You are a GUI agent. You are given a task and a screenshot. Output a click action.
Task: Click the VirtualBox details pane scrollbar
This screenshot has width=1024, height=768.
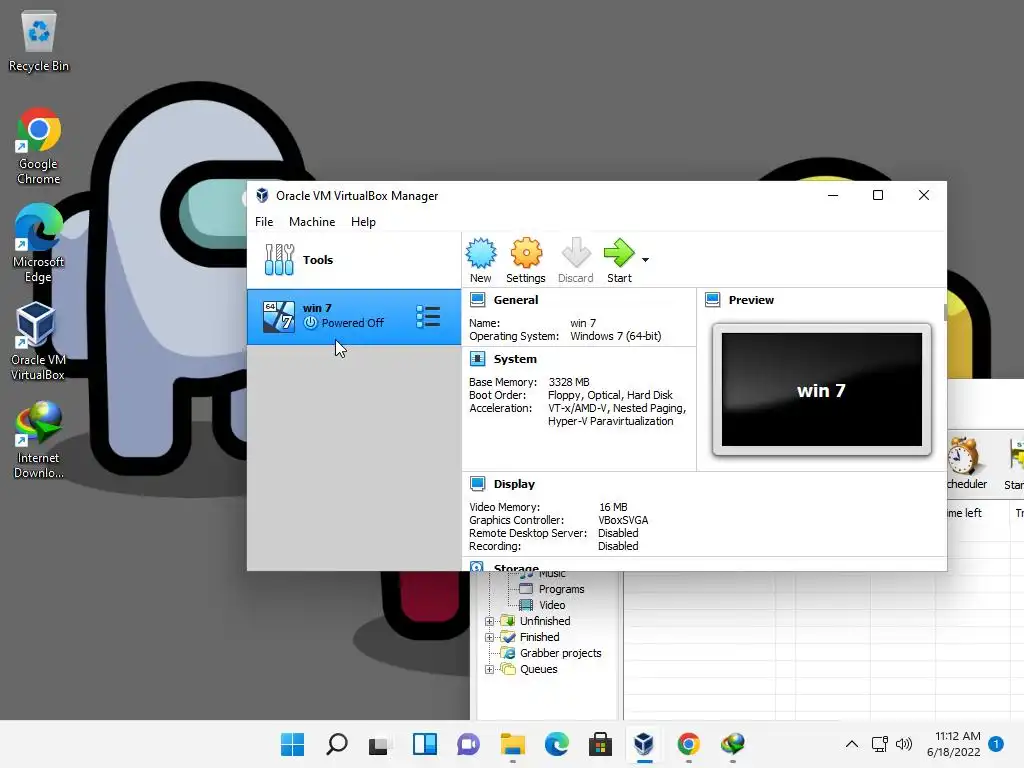coord(945,312)
